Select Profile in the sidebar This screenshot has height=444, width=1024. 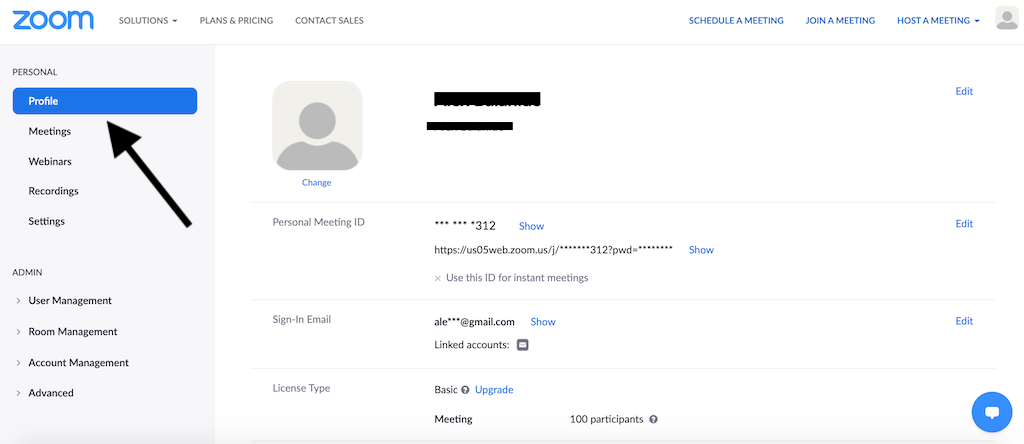[x=105, y=101]
